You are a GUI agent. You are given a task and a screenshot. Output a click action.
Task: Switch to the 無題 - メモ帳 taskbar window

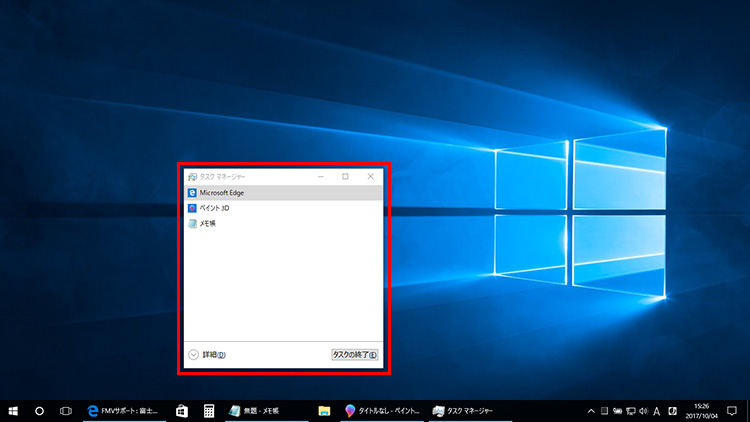pyautogui.click(x=260, y=410)
